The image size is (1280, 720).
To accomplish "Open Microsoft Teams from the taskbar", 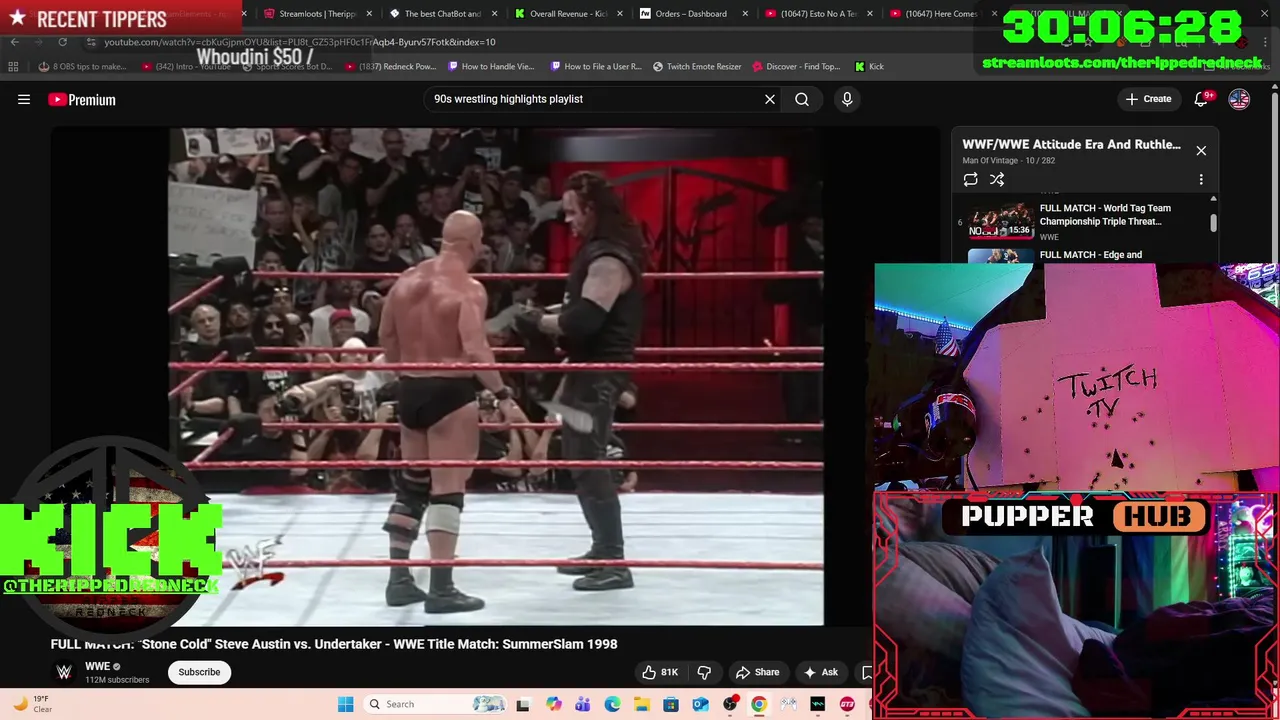I will coord(583,704).
